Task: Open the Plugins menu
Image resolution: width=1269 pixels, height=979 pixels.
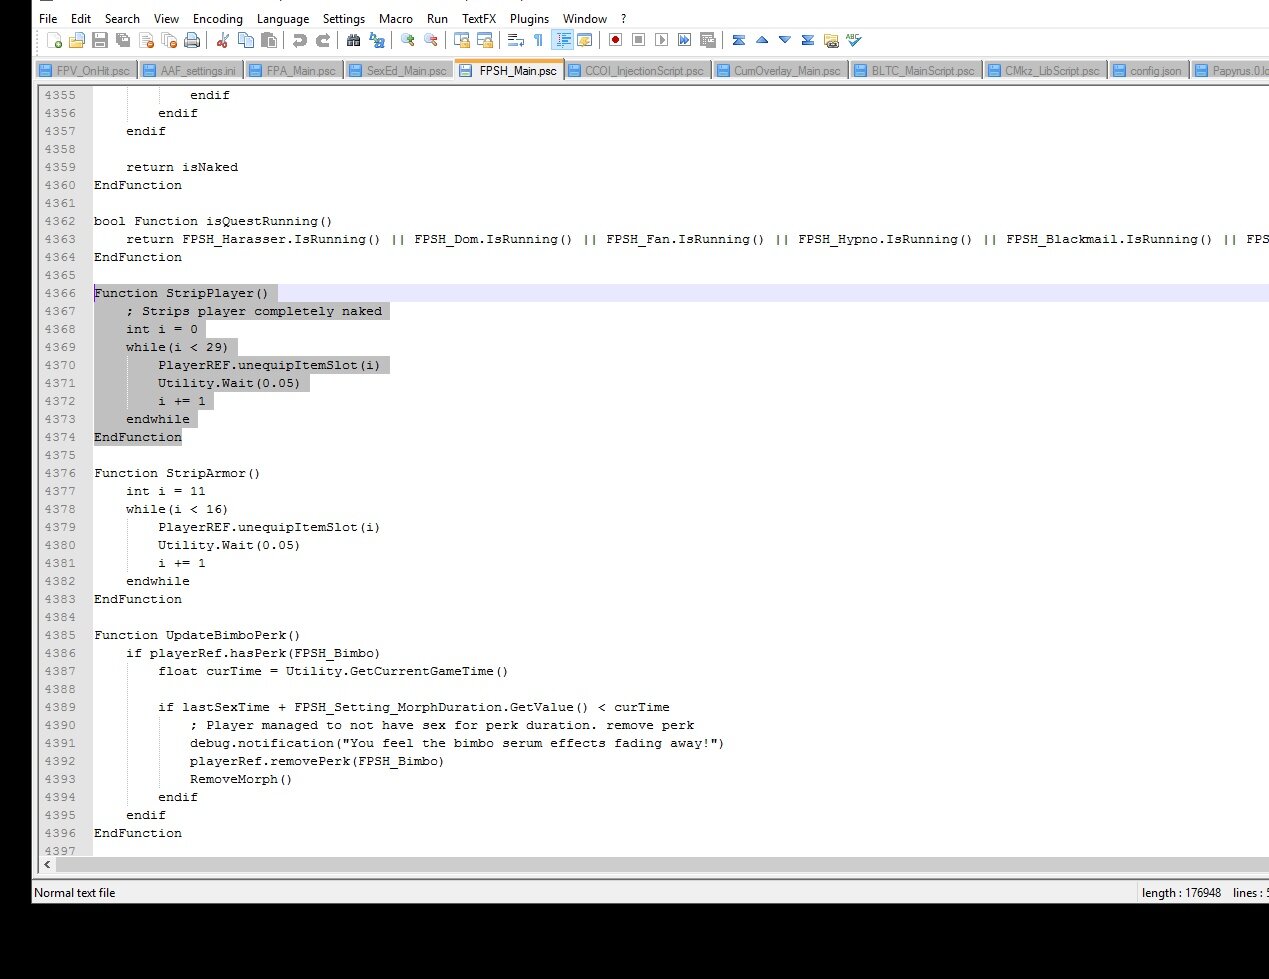Action: click(529, 18)
